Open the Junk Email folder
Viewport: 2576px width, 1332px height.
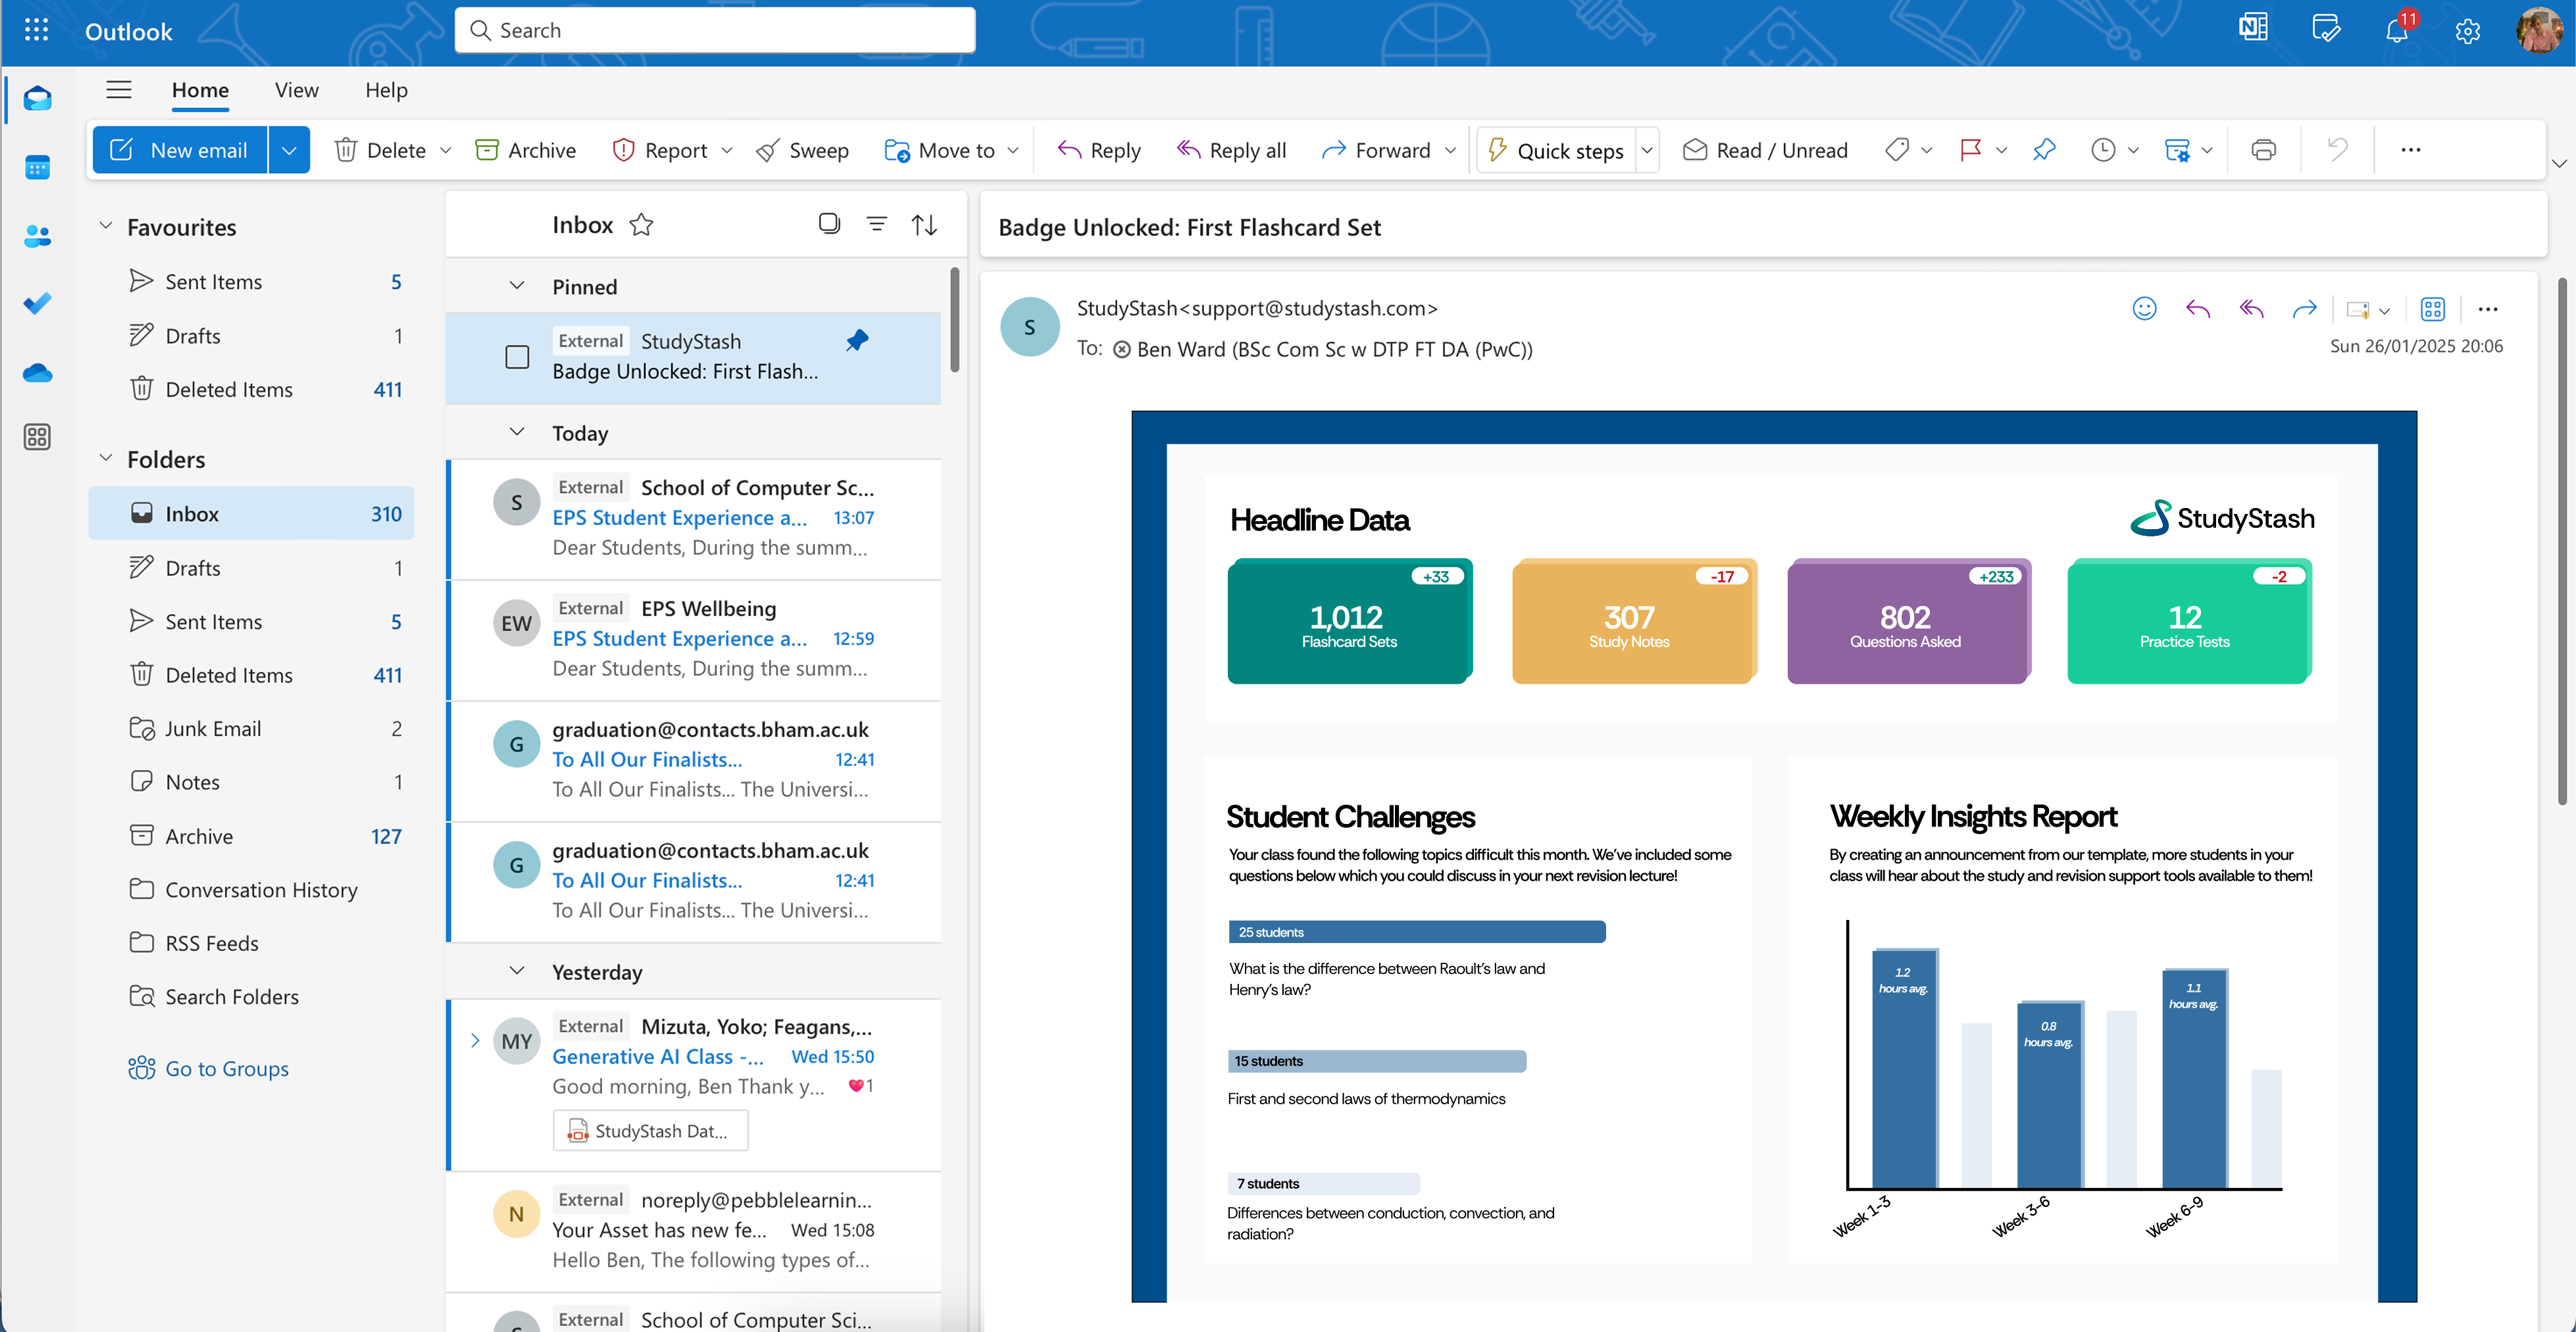[x=251, y=728]
